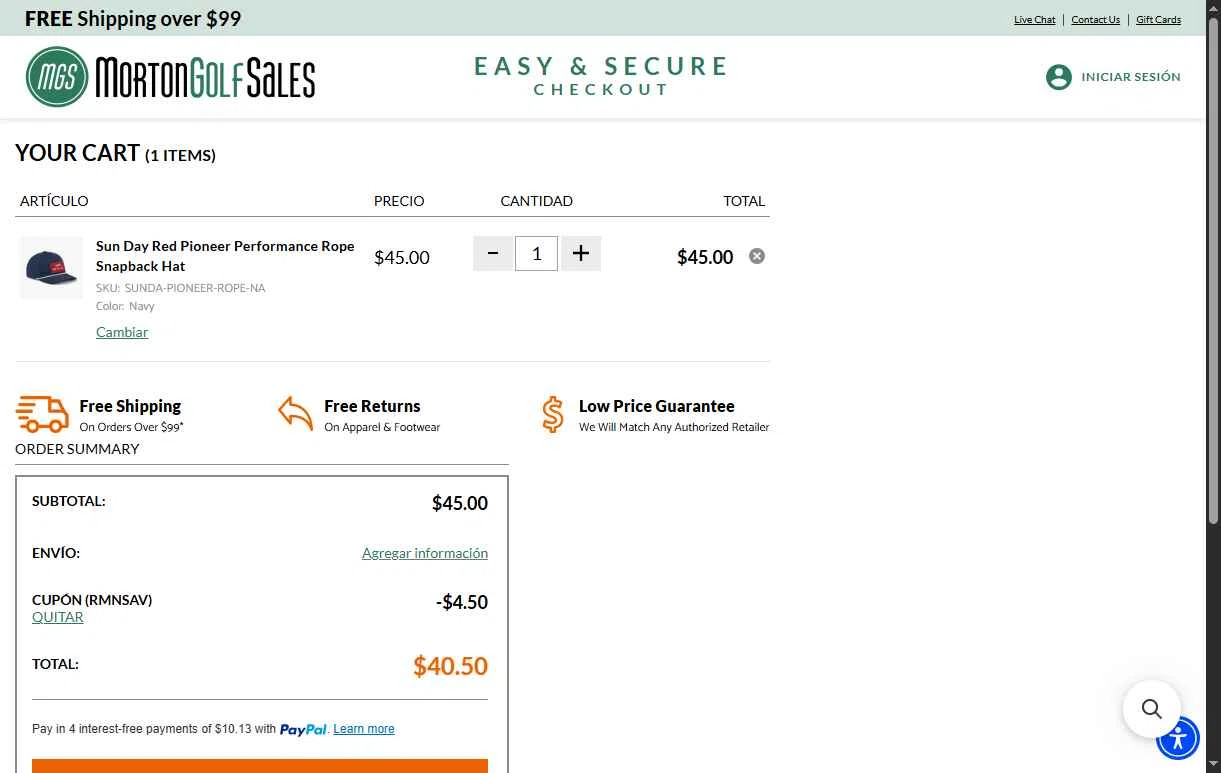Click the CANTIDAD column header
1221x773 pixels.
click(537, 201)
